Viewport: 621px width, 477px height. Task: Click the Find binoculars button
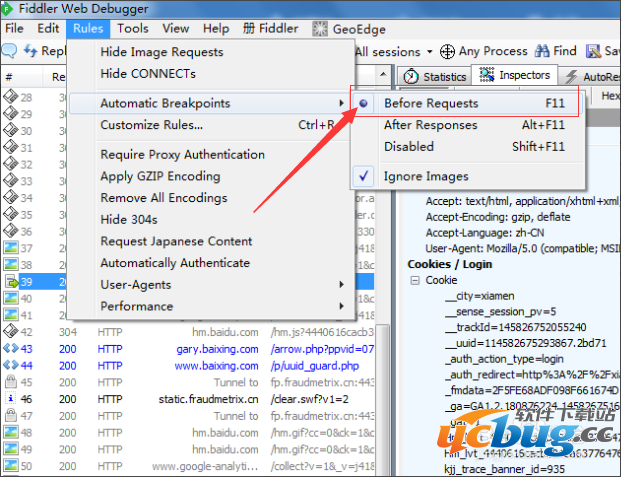coord(556,51)
